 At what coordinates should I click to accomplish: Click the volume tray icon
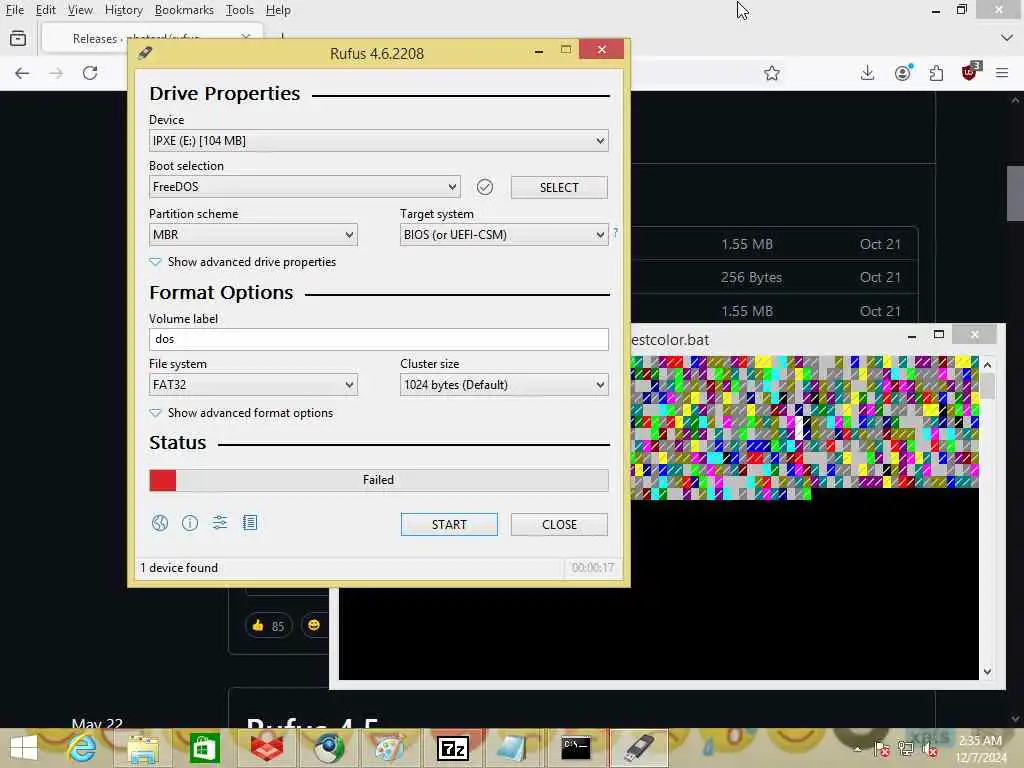coord(929,749)
